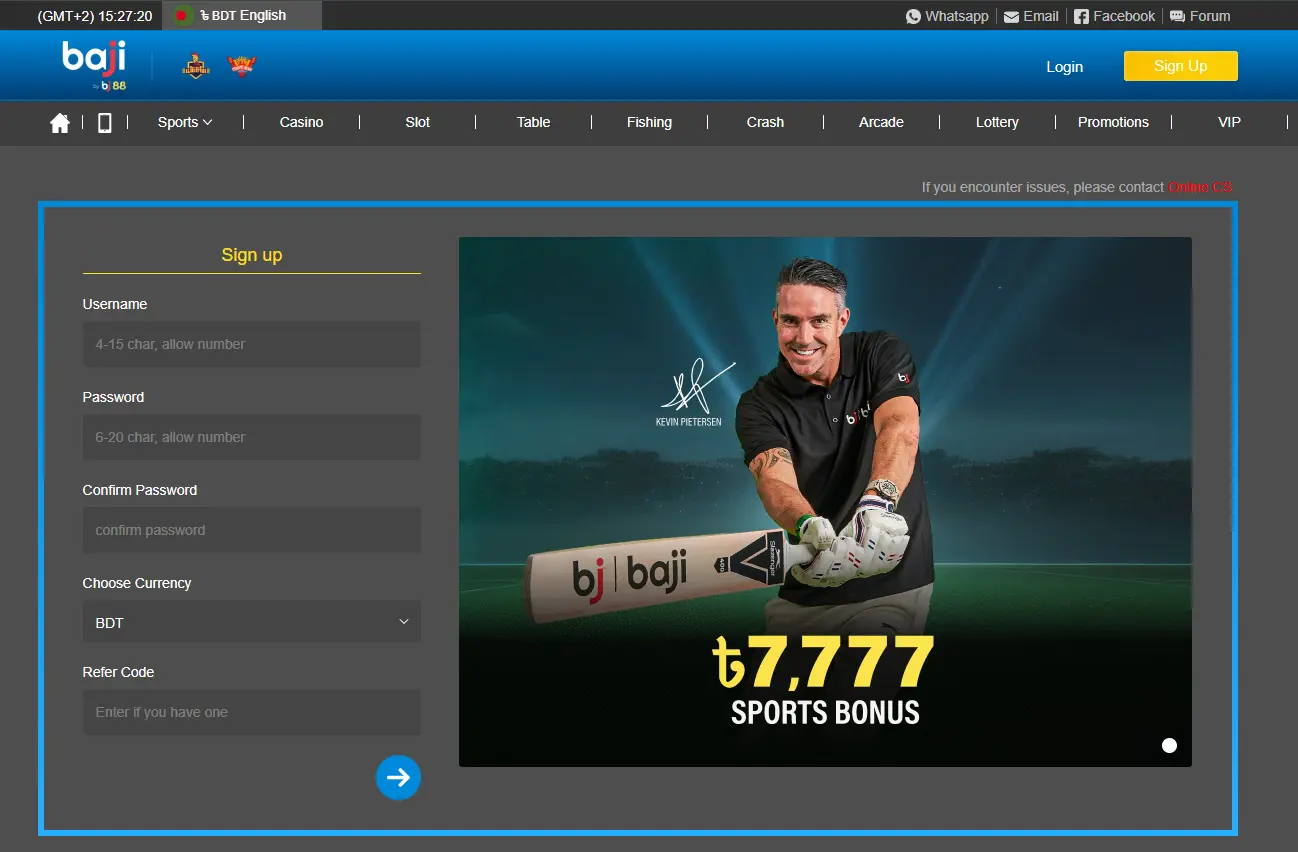Open the Choose Currency BDT dropdown
This screenshot has height=852, width=1298.
click(251, 622)
